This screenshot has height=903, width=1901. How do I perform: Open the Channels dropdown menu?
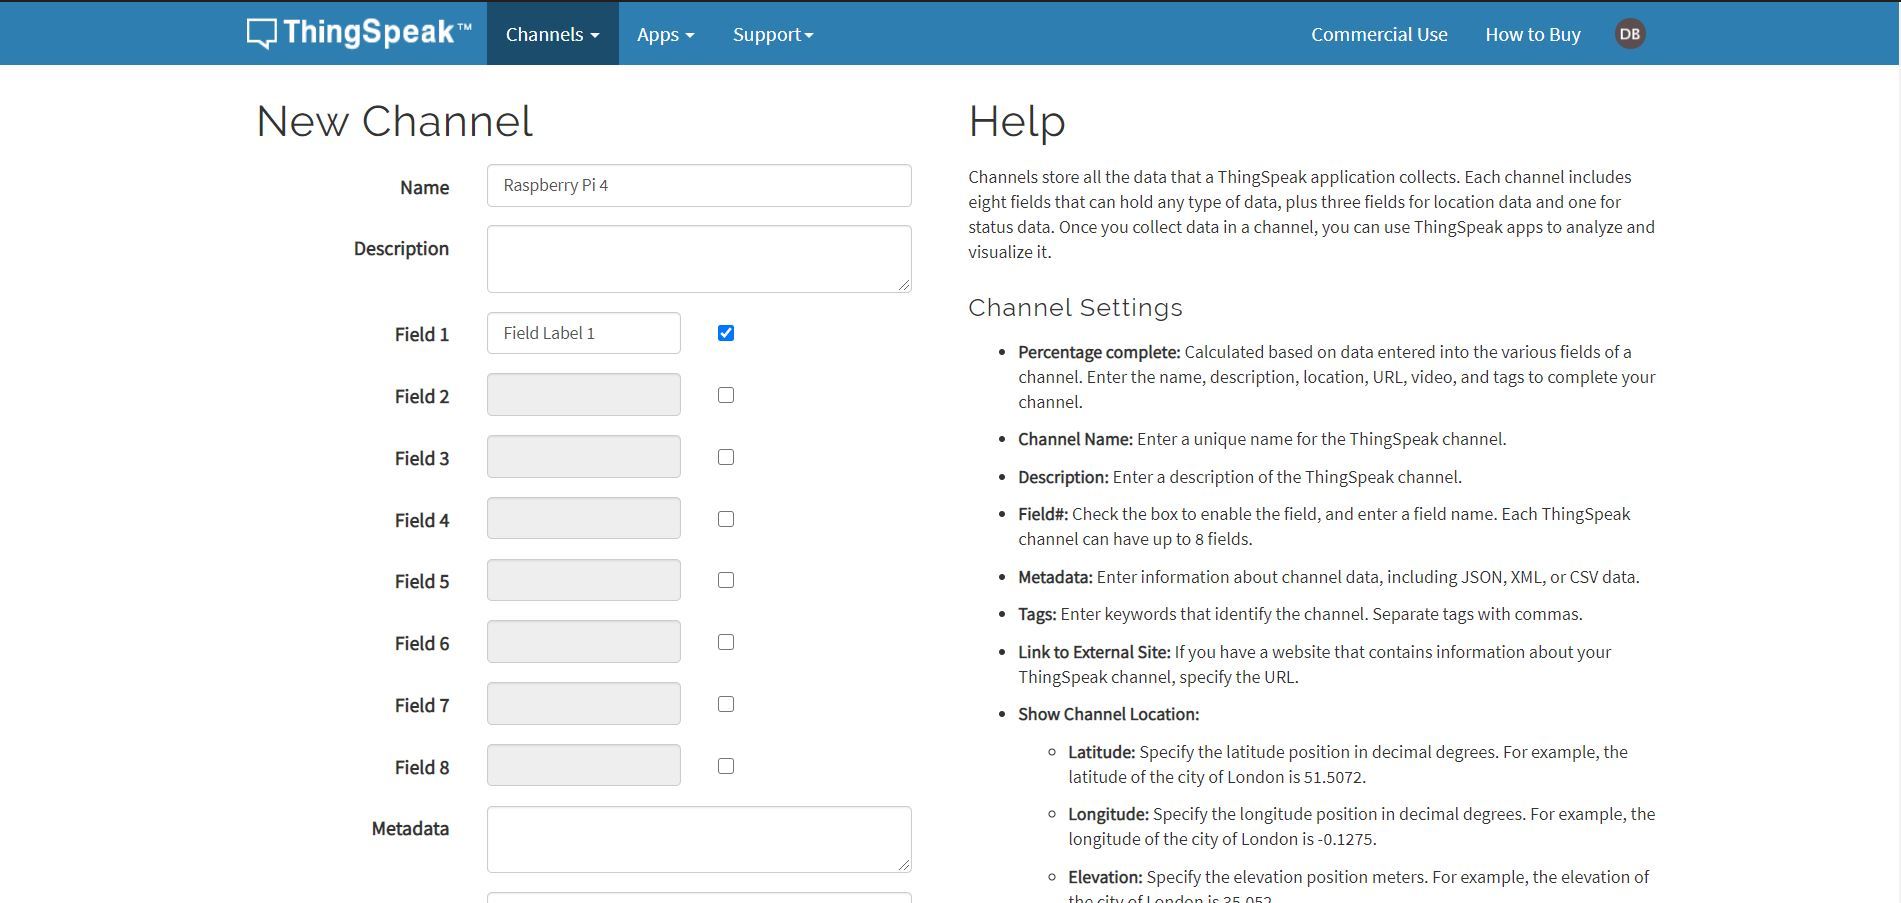point(552,34)
